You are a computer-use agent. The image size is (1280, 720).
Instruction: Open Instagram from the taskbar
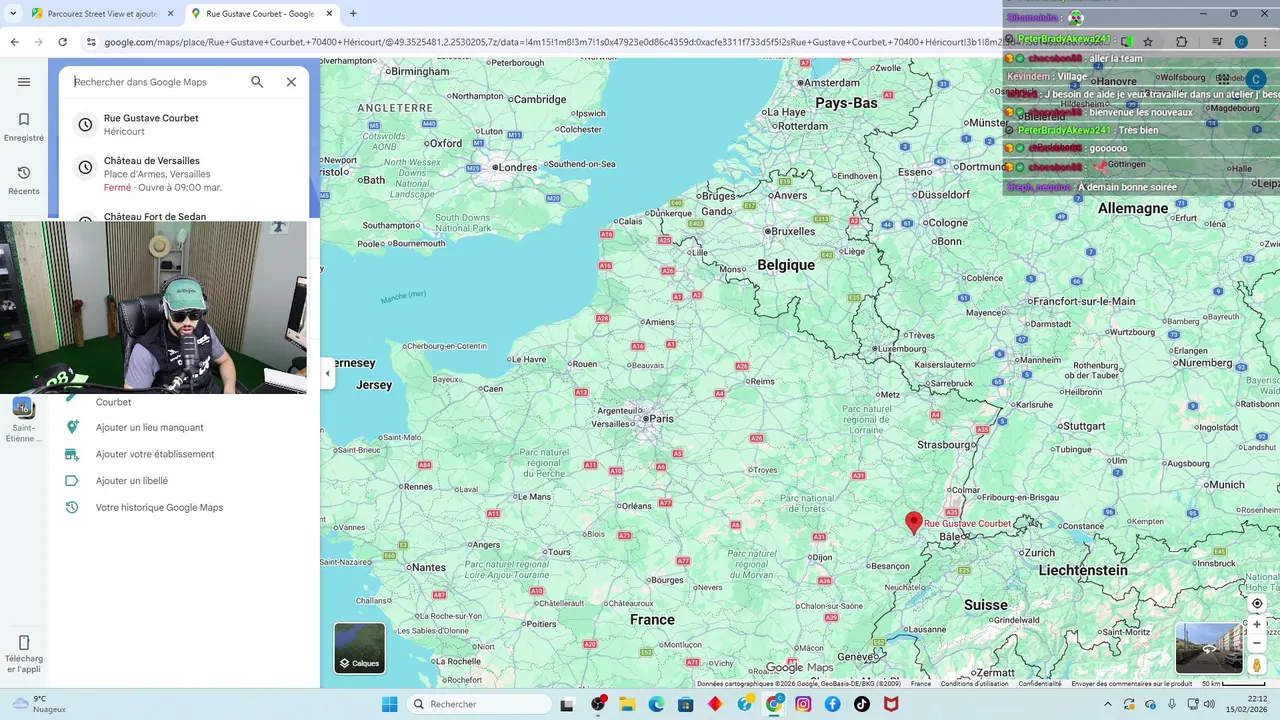(803, 704)
